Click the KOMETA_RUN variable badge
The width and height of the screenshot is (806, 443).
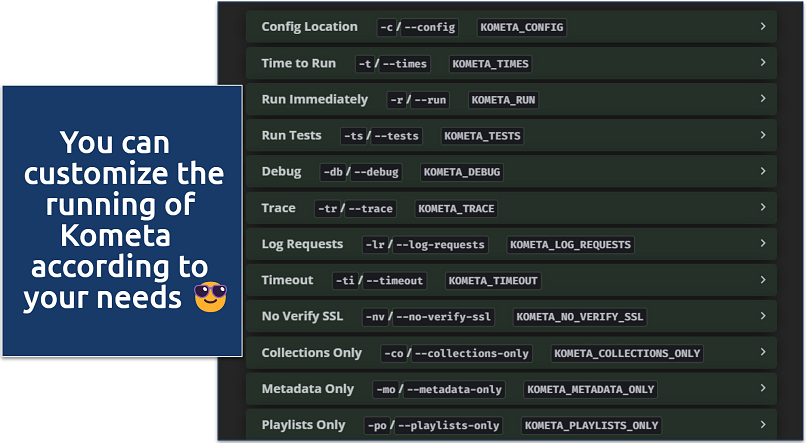pos(502,100)
